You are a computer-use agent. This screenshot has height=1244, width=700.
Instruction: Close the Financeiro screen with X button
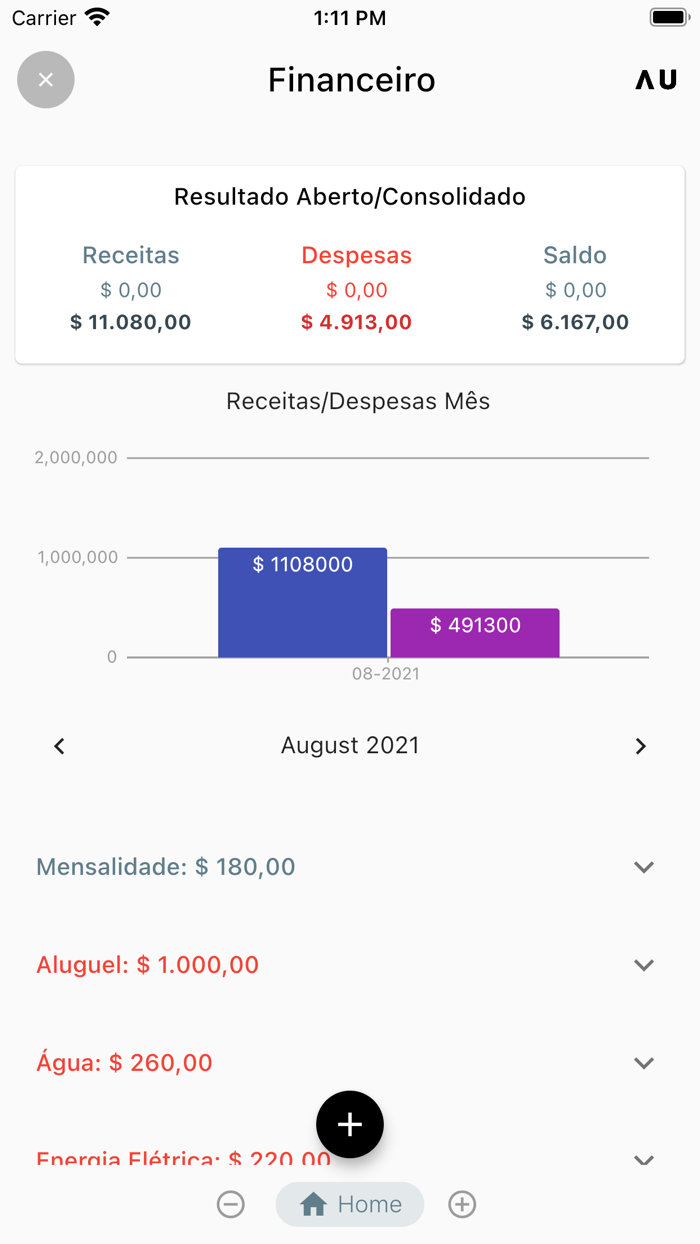coord(46,80)
